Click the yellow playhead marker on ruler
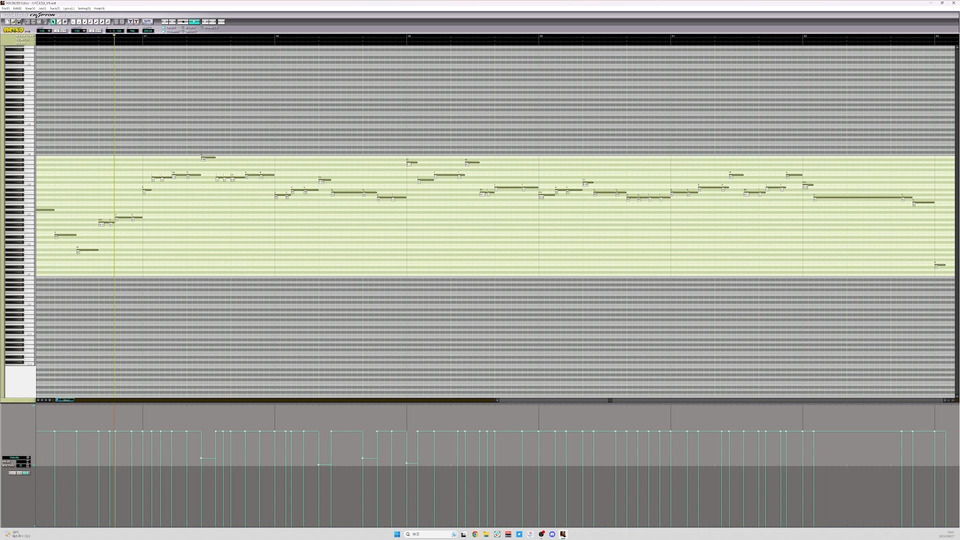Image resolution: width=960 pixels, height=540 pixels. point(114,35)
